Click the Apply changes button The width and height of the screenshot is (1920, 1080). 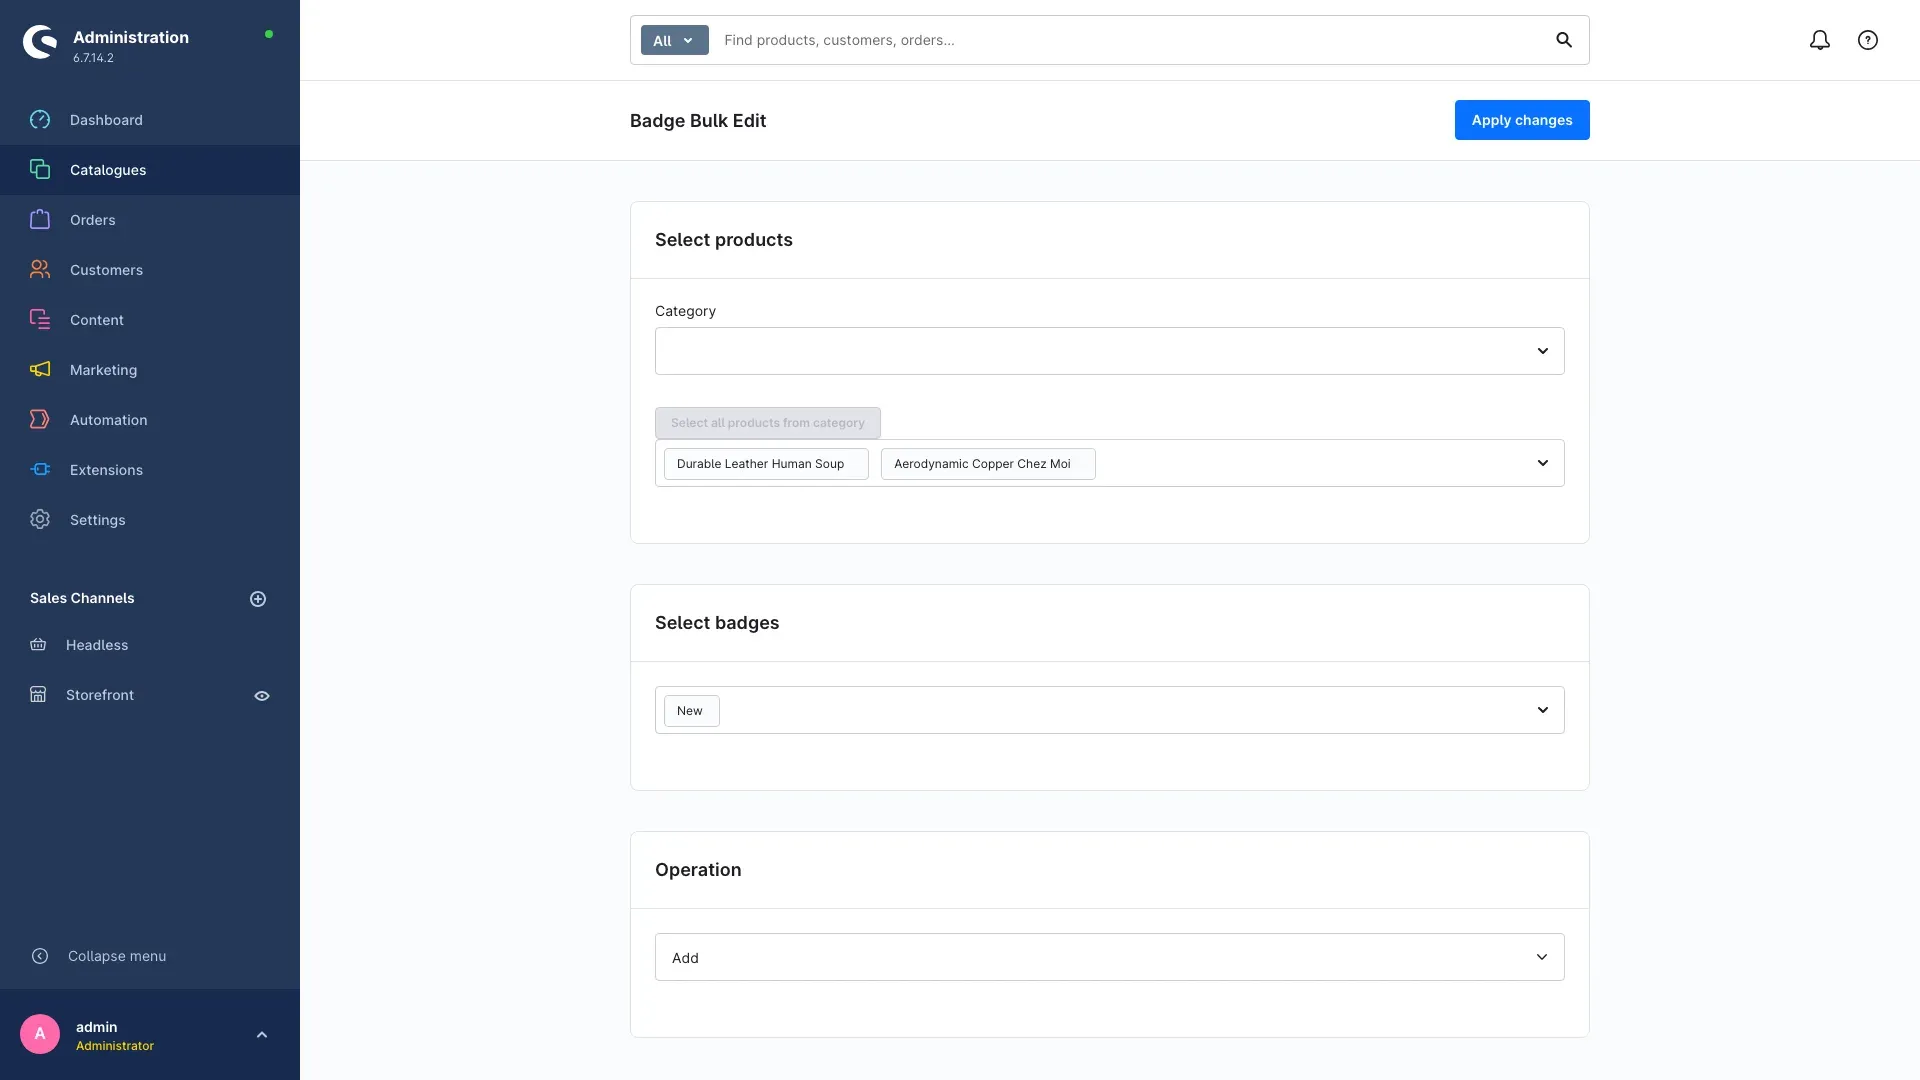click(x=1522, y=120)
